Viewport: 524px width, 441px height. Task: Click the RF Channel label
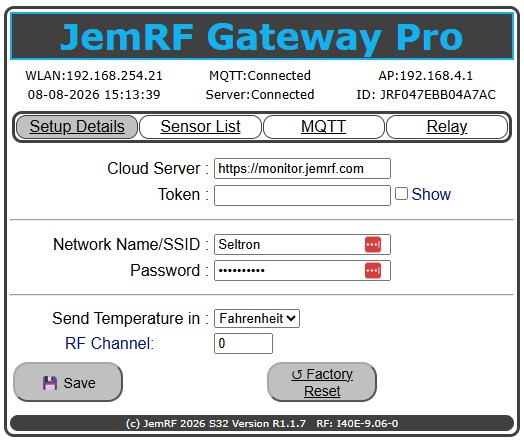tap(110, 343)
